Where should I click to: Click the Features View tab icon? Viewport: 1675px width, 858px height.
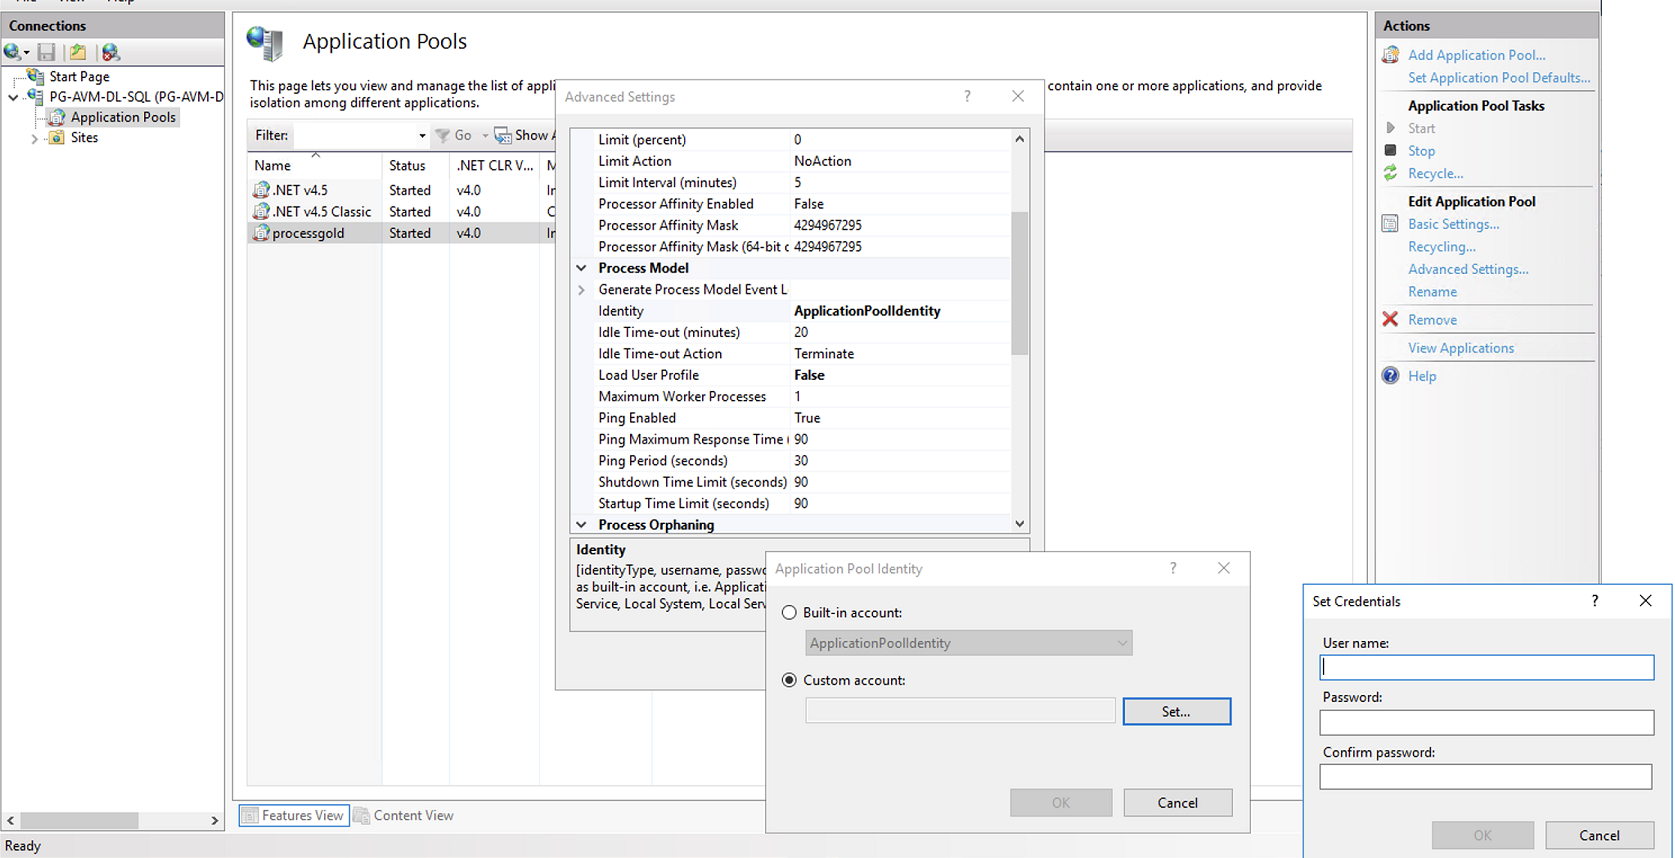click(x=250, y=816)
